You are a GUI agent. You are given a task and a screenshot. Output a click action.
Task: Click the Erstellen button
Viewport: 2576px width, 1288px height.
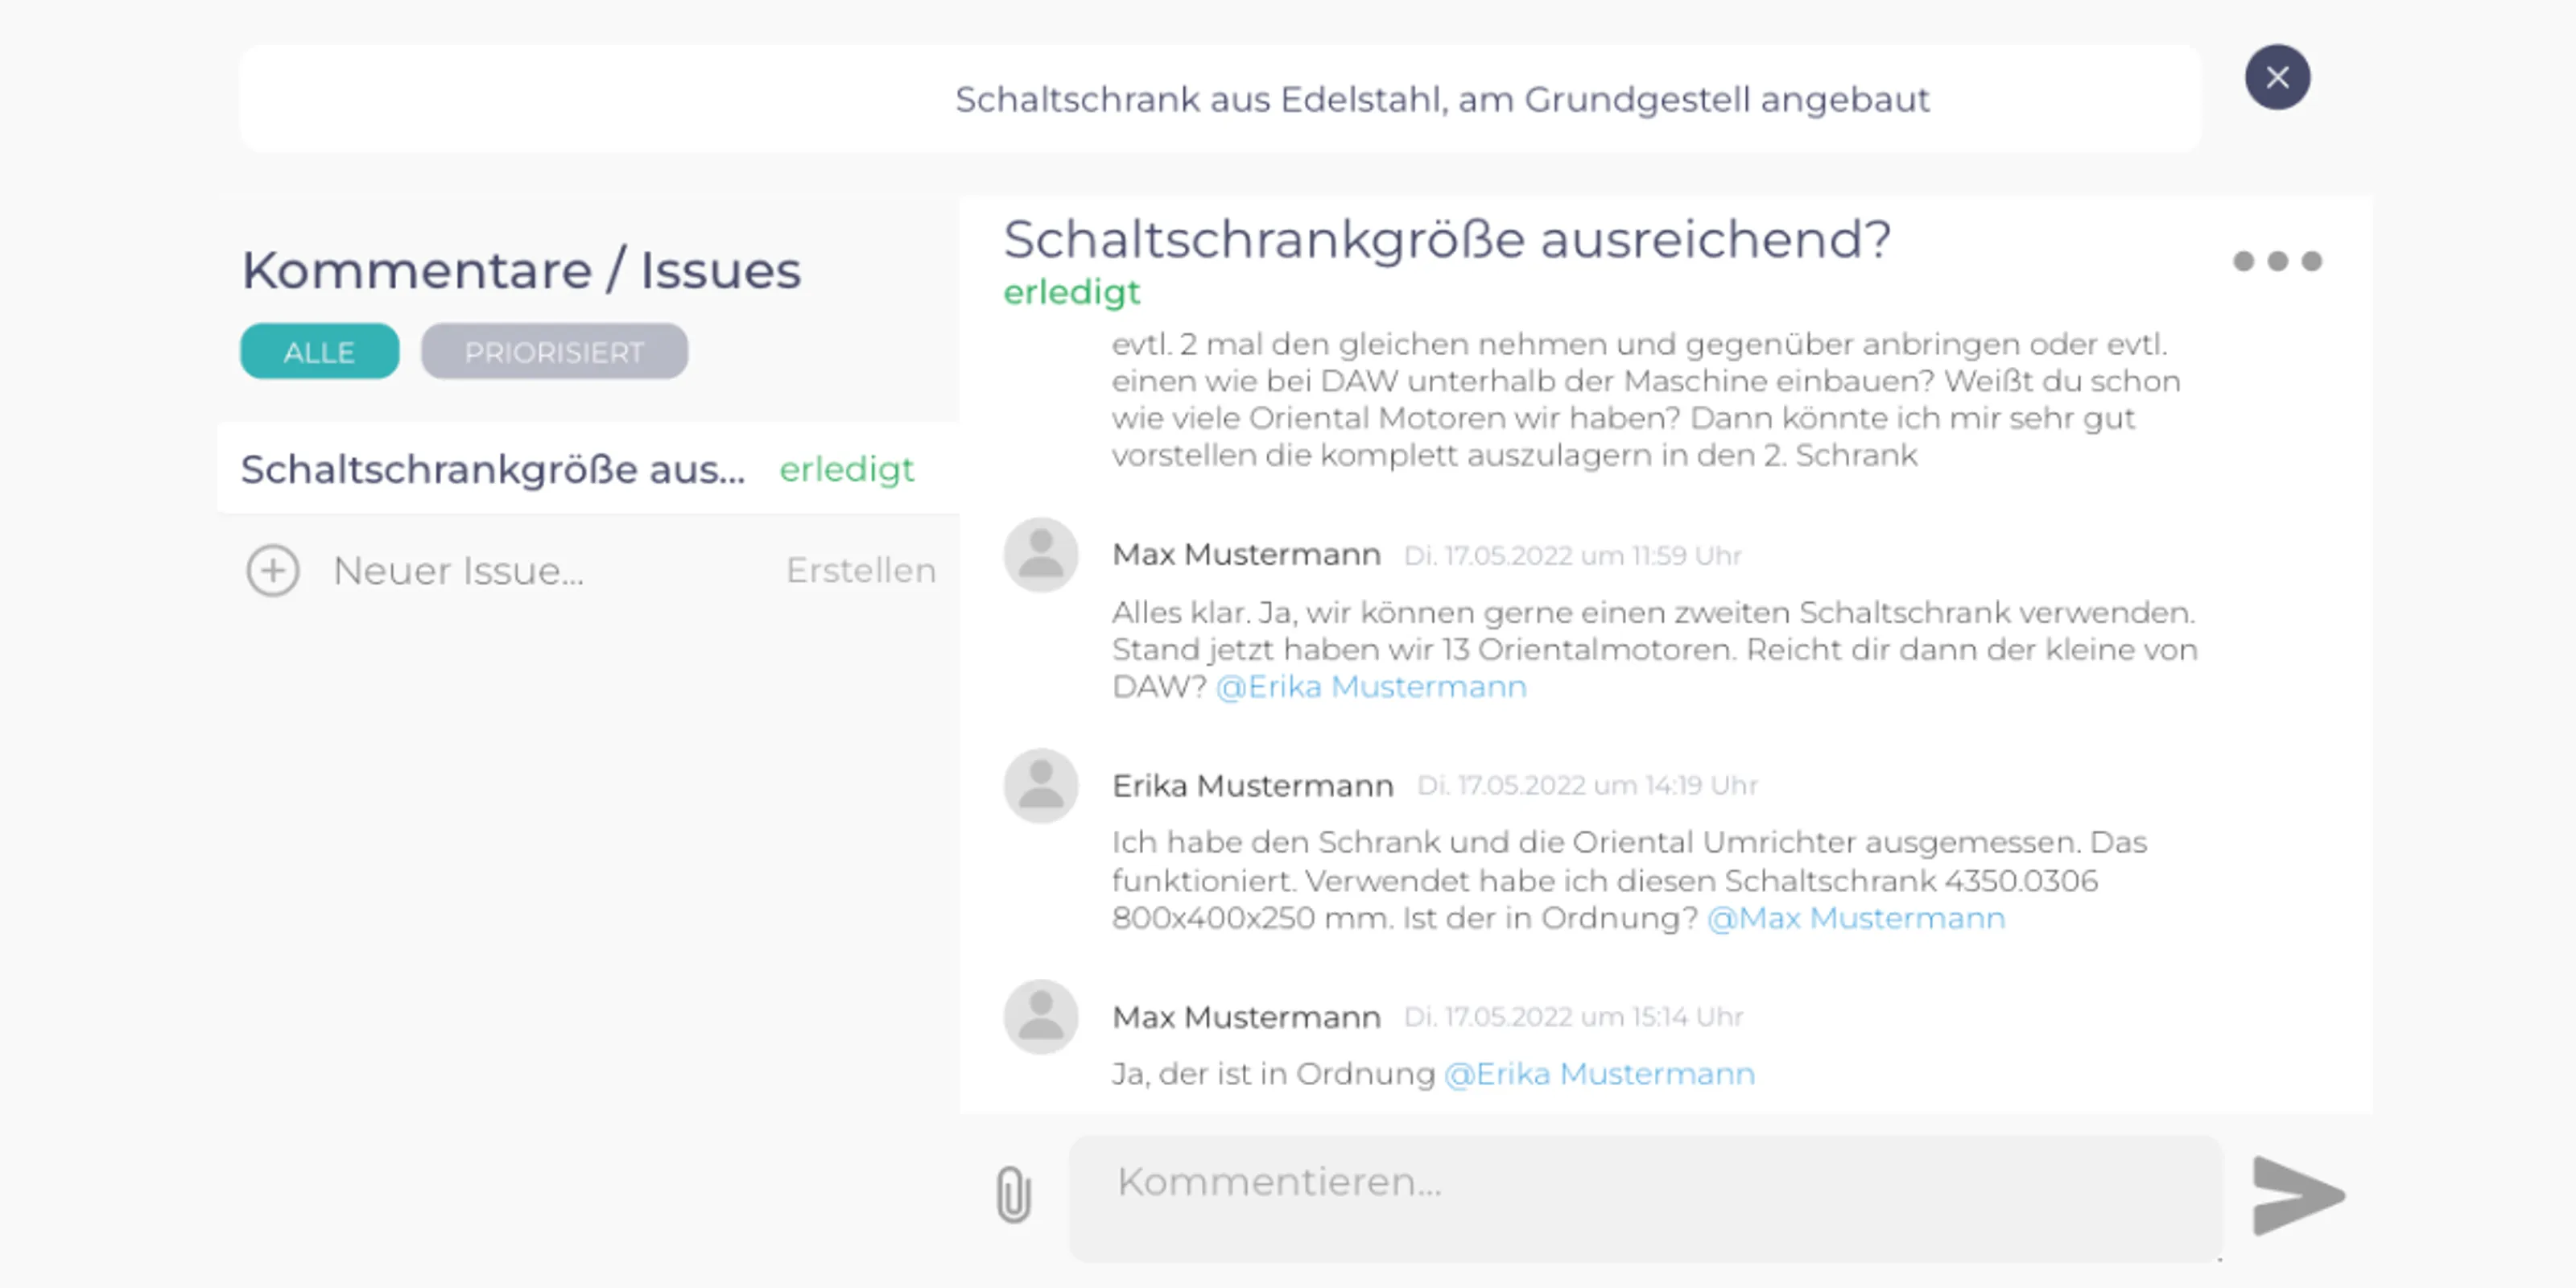tap(861, 570)
